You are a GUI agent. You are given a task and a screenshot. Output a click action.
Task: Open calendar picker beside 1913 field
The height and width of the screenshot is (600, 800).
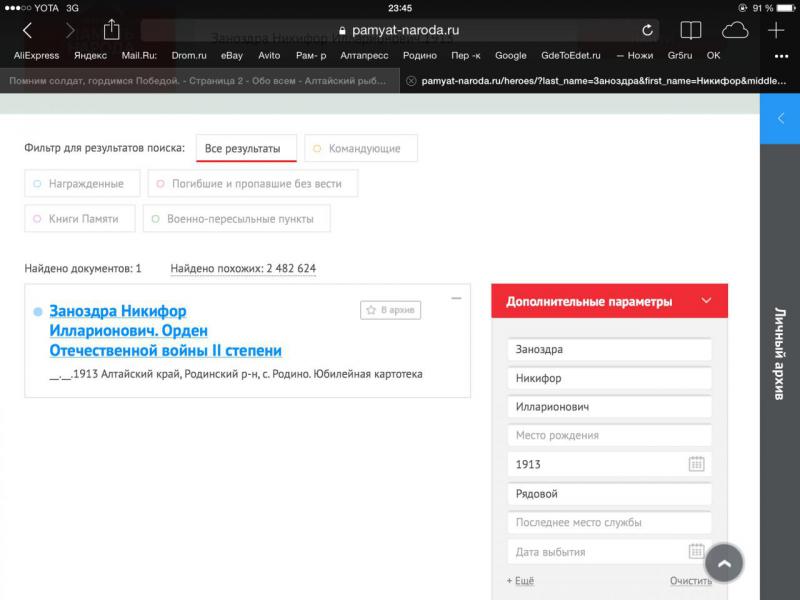click(696, 464)
